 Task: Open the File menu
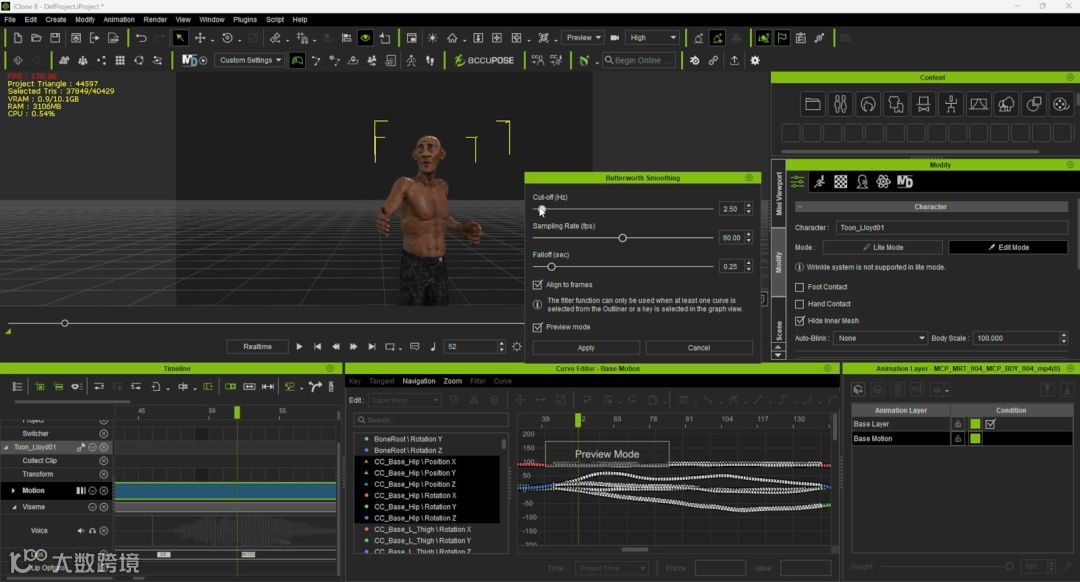click(x=10, y=19)
